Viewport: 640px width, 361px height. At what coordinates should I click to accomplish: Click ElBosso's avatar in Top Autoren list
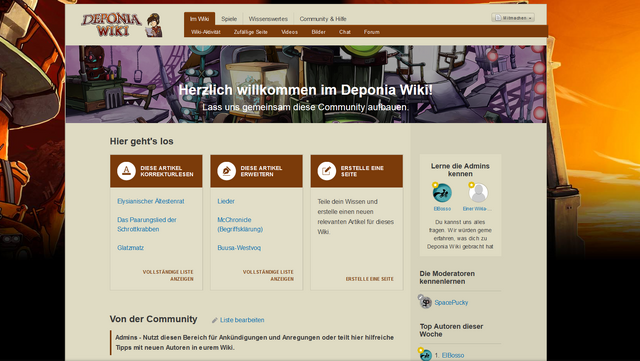425,355
